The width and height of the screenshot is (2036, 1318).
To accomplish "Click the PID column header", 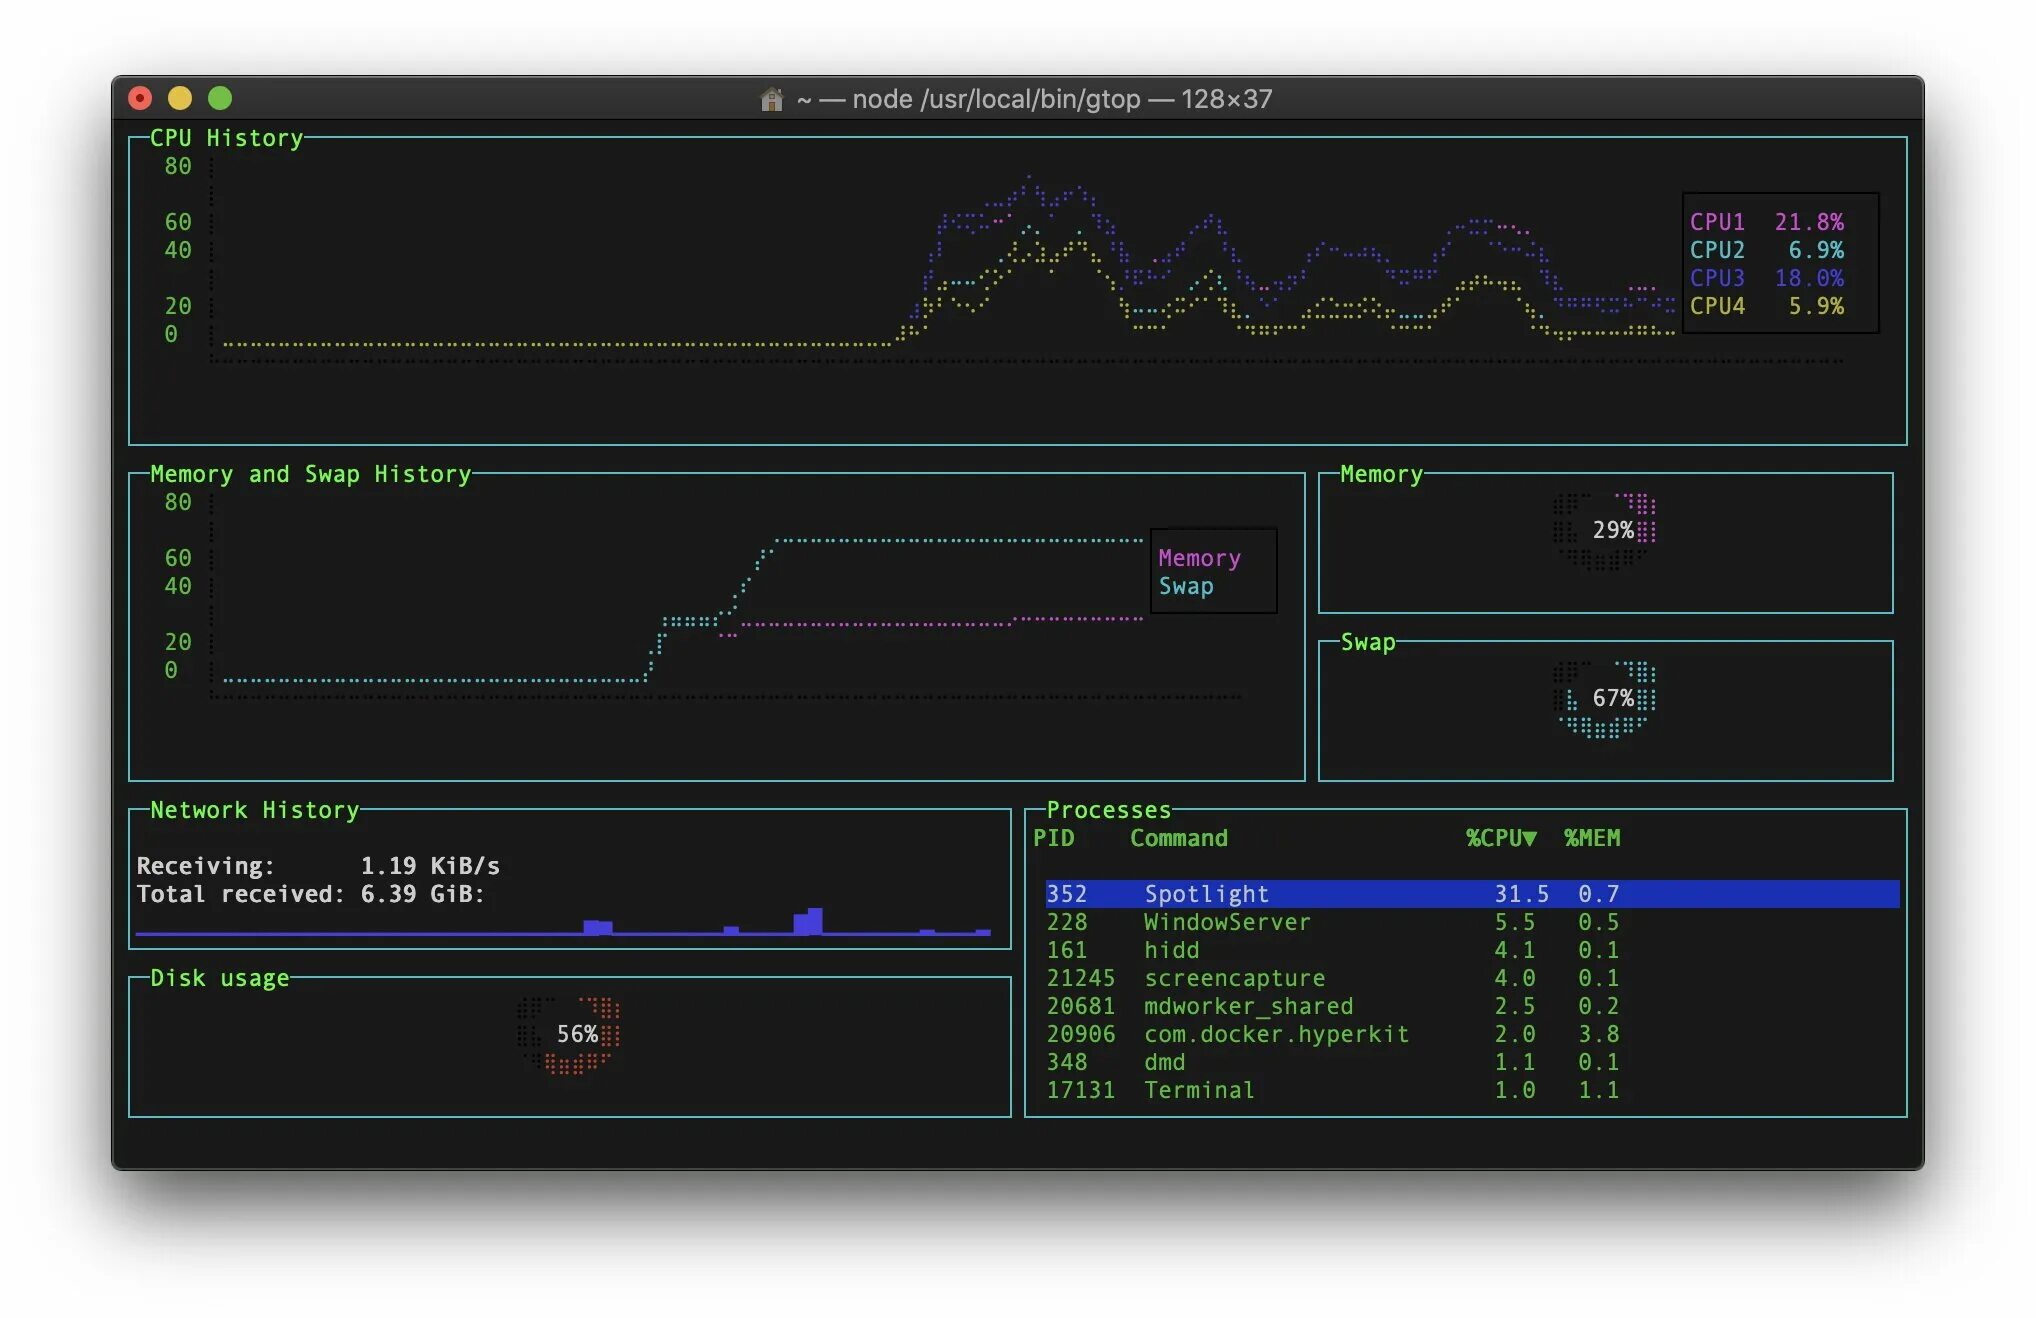I will (1054, 838).
